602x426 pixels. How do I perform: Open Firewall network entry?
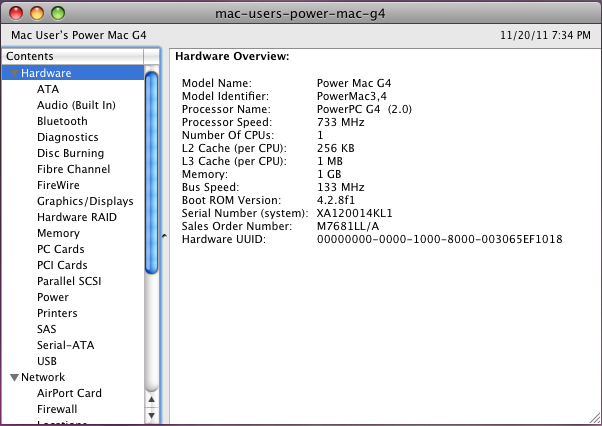[x=57, y=409]
